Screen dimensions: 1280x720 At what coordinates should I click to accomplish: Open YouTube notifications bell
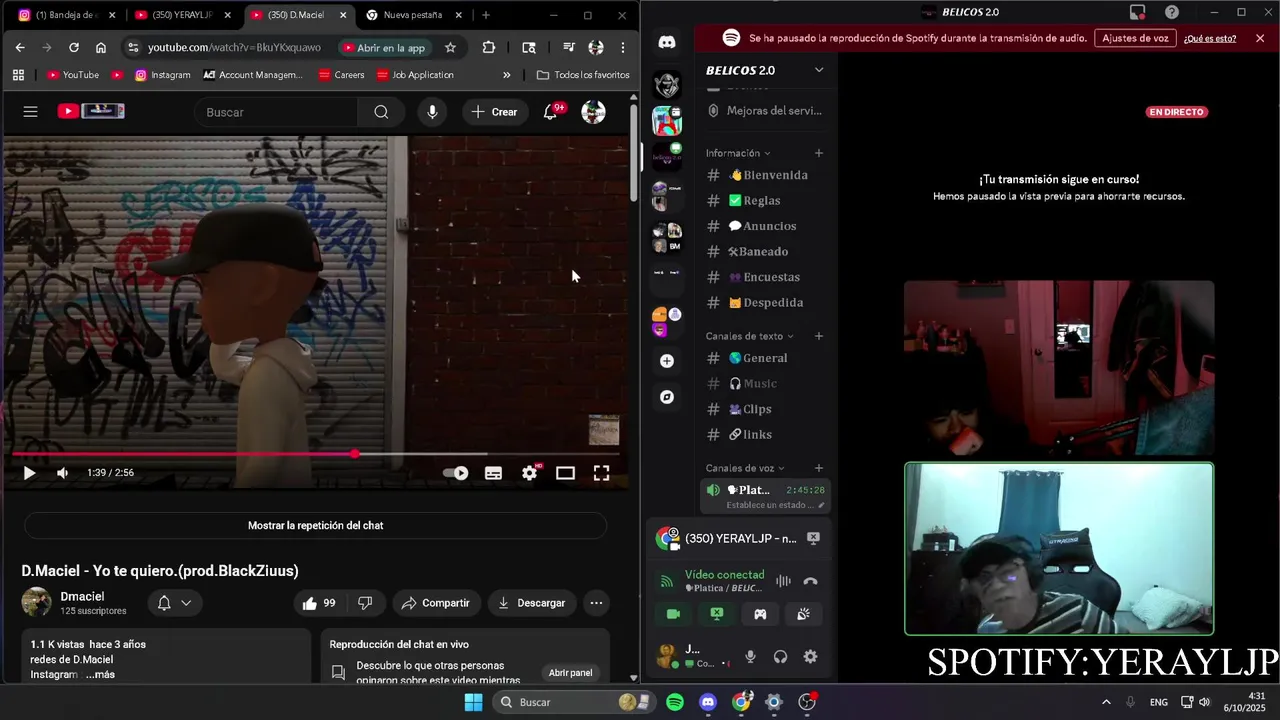(x=550, y=112)
